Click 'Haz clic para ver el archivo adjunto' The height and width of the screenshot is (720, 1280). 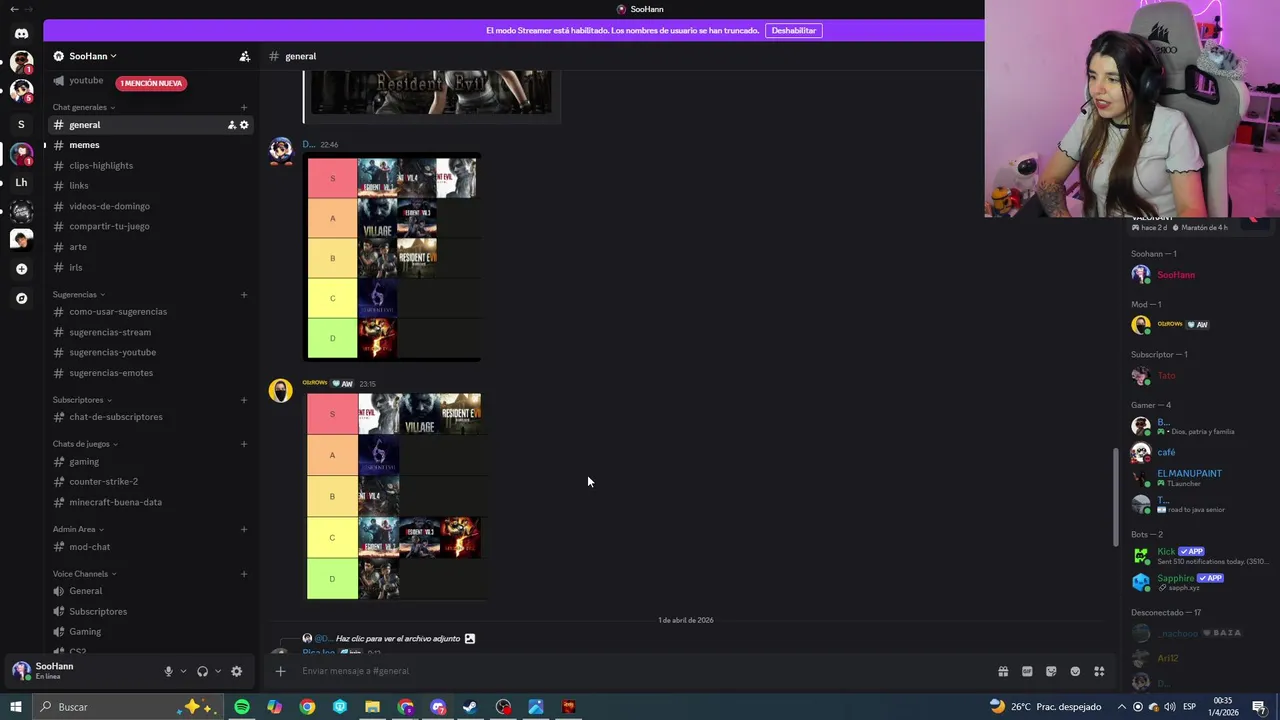(398, 639)
